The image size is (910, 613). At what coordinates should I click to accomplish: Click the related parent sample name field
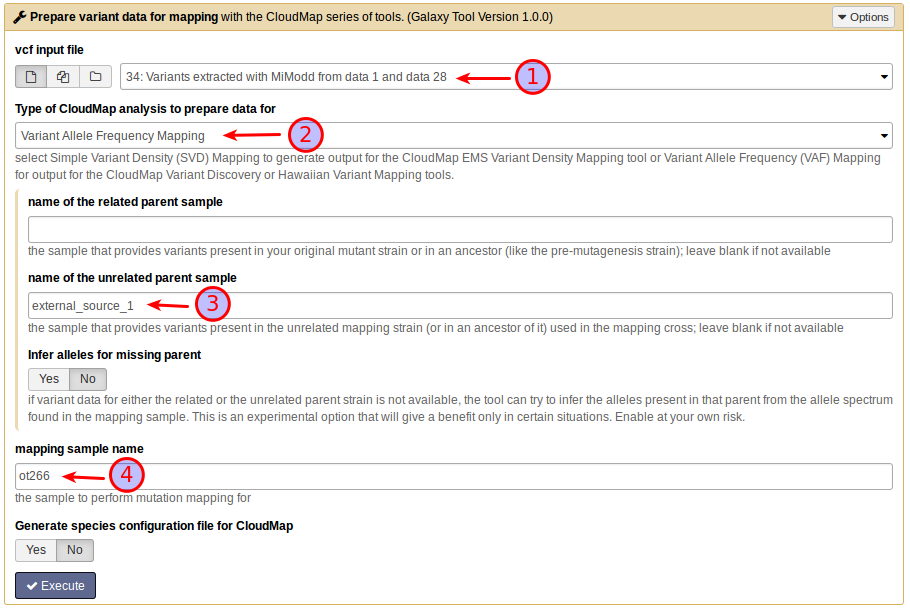(460, 229)
